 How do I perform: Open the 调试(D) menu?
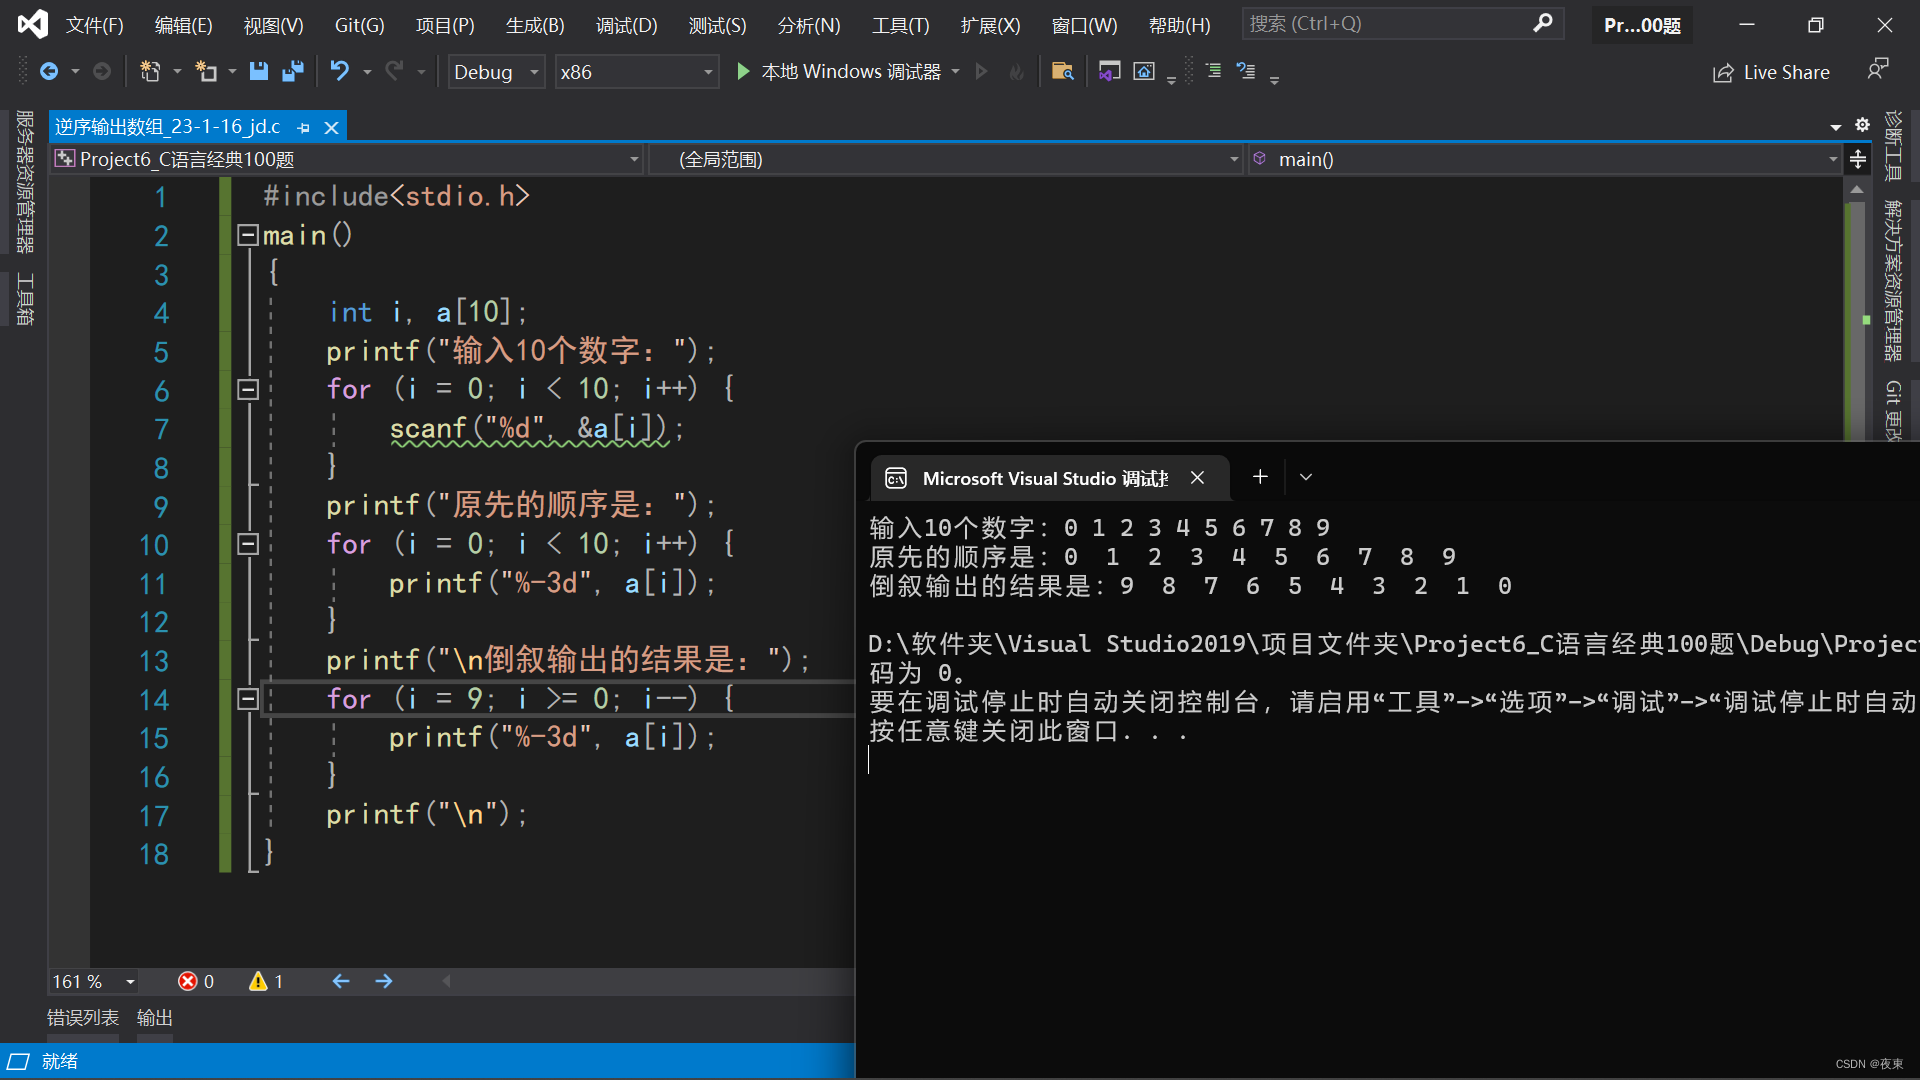(x=626, y=25)
